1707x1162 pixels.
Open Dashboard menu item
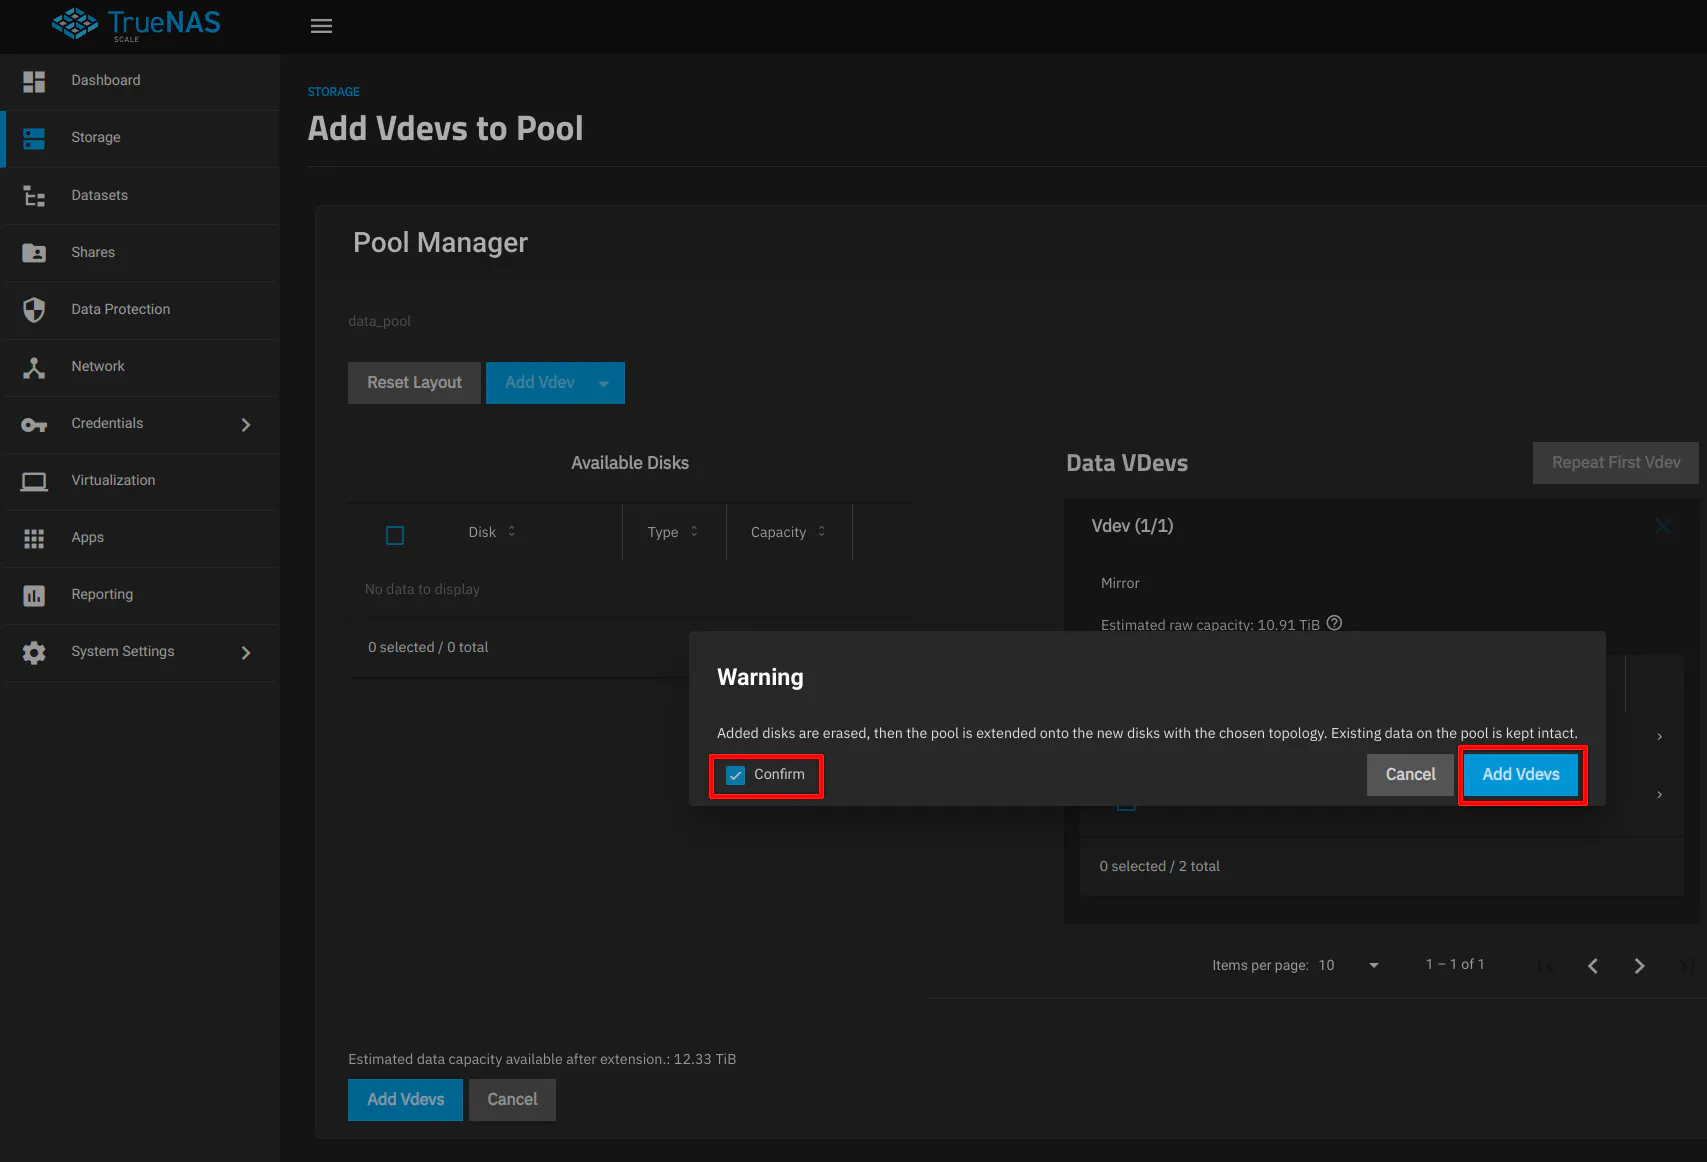pos(141,81)
